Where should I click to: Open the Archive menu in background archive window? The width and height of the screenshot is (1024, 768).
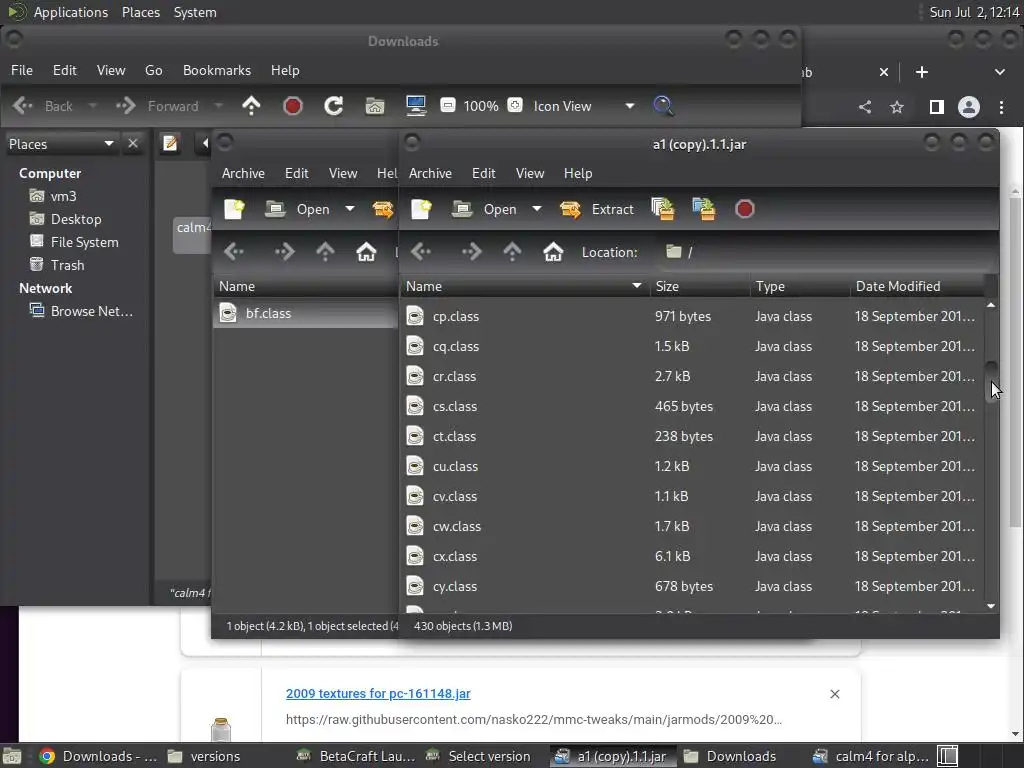tap(243, 173)
